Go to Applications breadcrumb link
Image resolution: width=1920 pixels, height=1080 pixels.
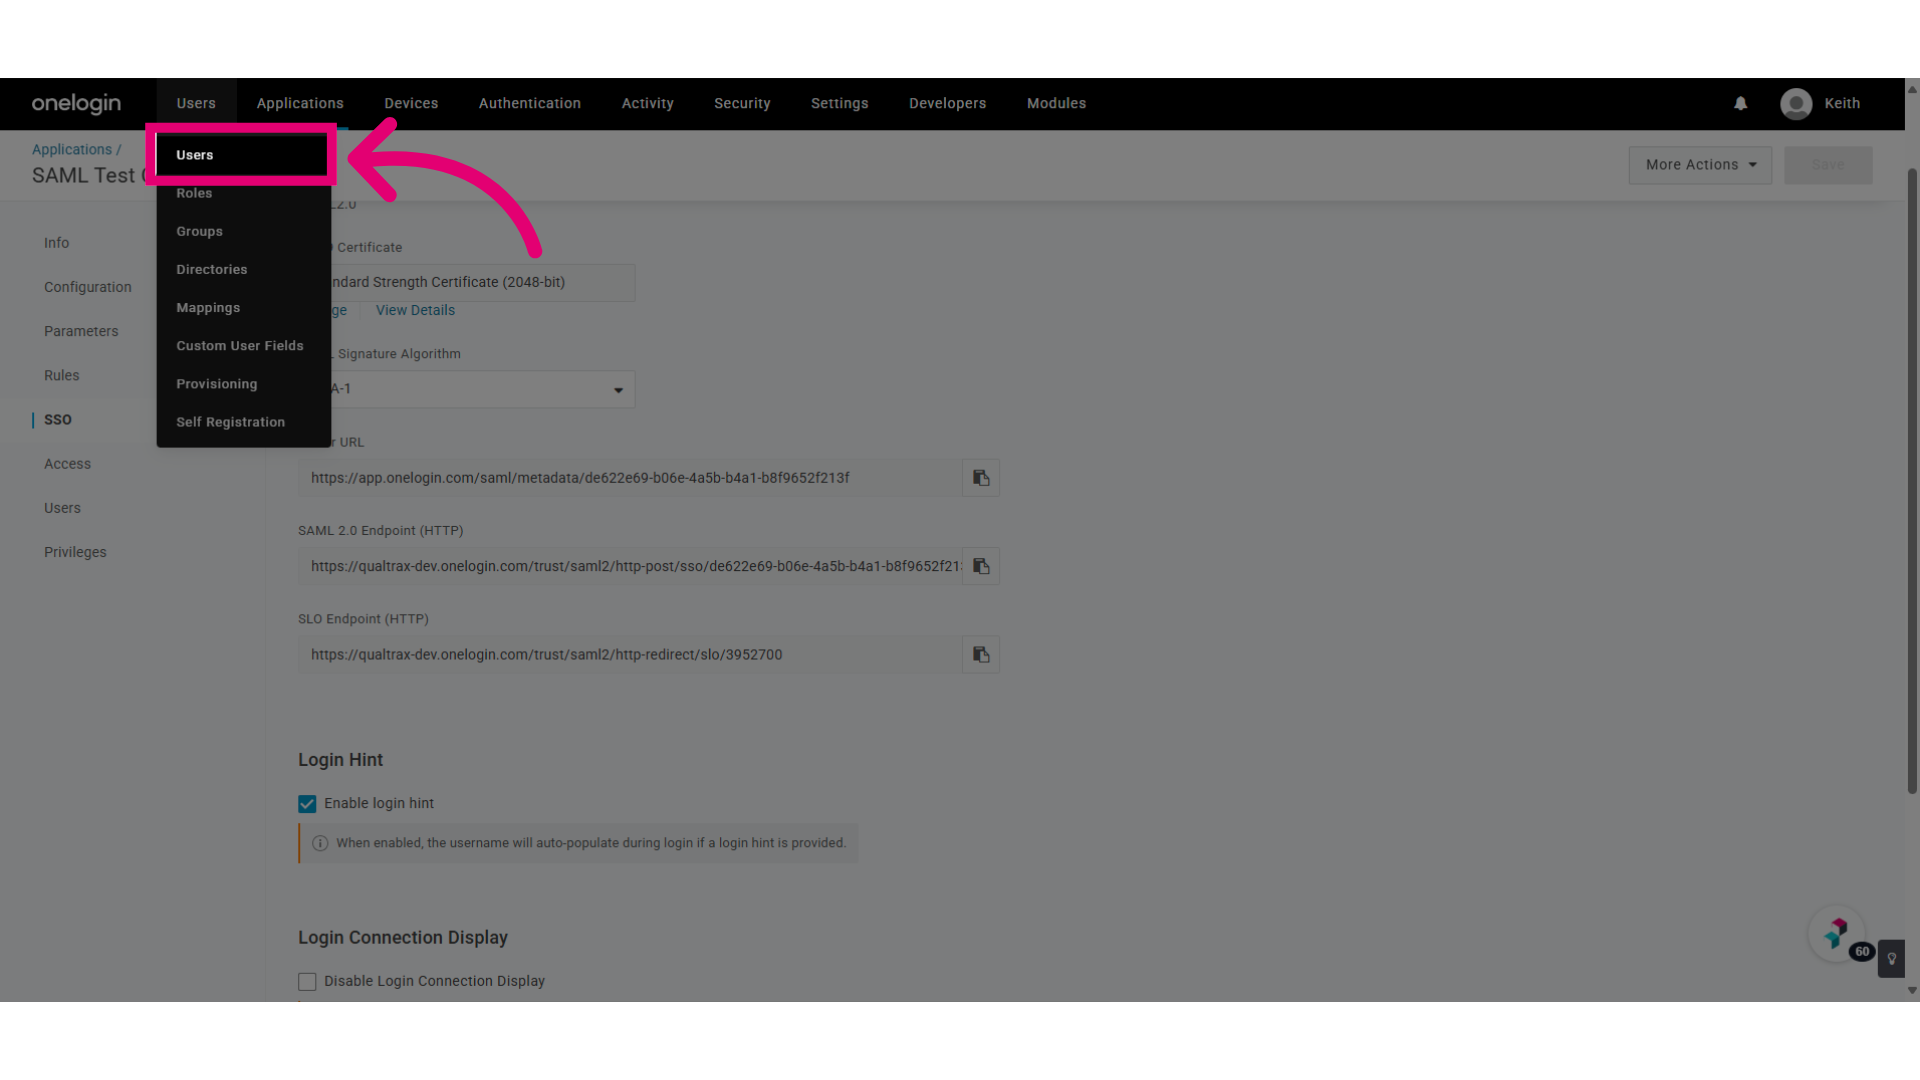[x=72, y=150]
